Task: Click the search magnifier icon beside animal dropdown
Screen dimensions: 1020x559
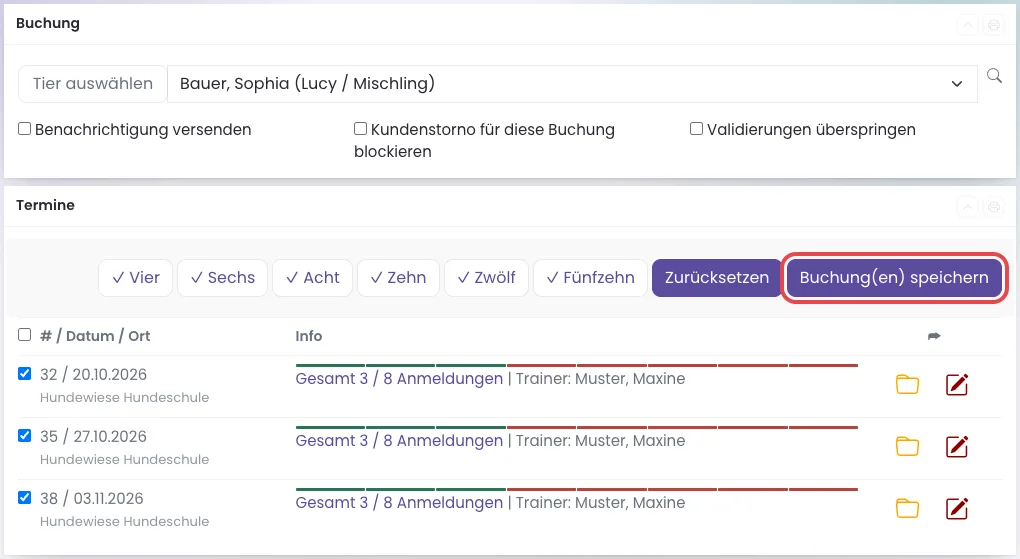Action: (x=994, y=75)
